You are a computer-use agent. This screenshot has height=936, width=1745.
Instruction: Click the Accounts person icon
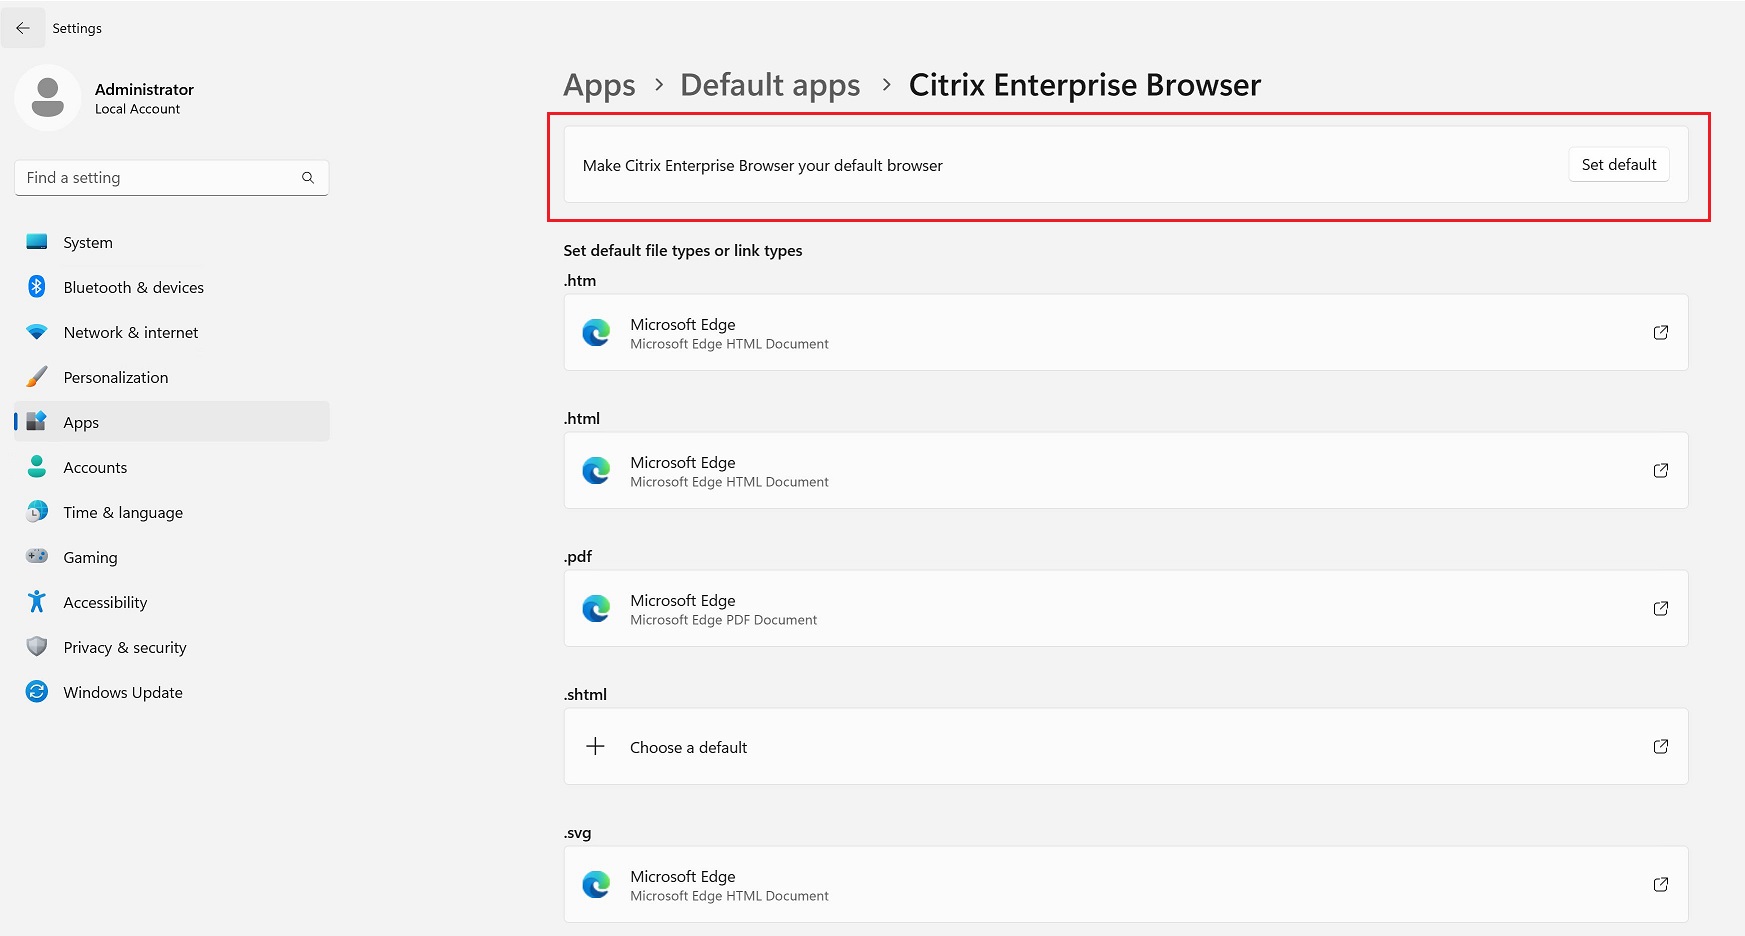tap(37, 467)
